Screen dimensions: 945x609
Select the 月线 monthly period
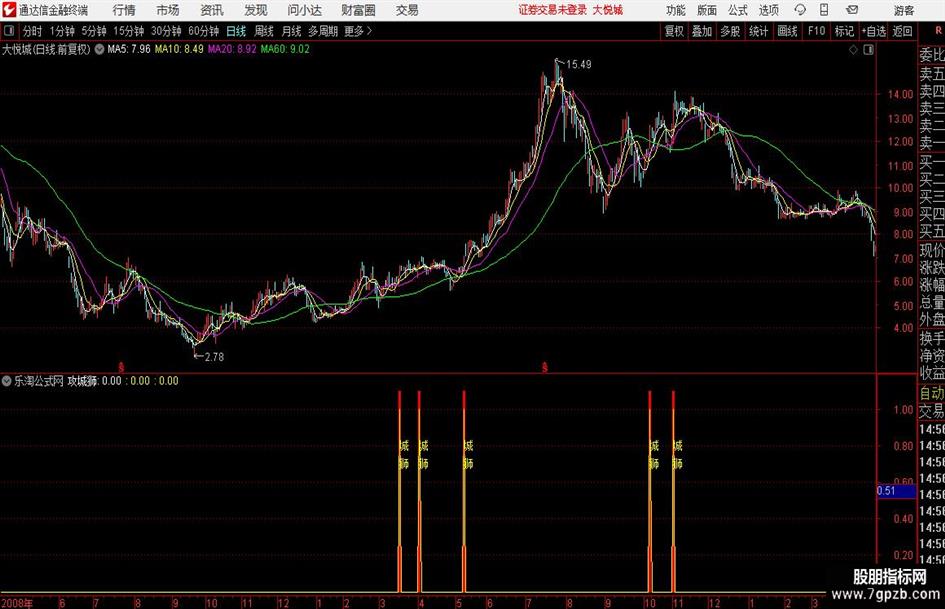tap(291, 31)
